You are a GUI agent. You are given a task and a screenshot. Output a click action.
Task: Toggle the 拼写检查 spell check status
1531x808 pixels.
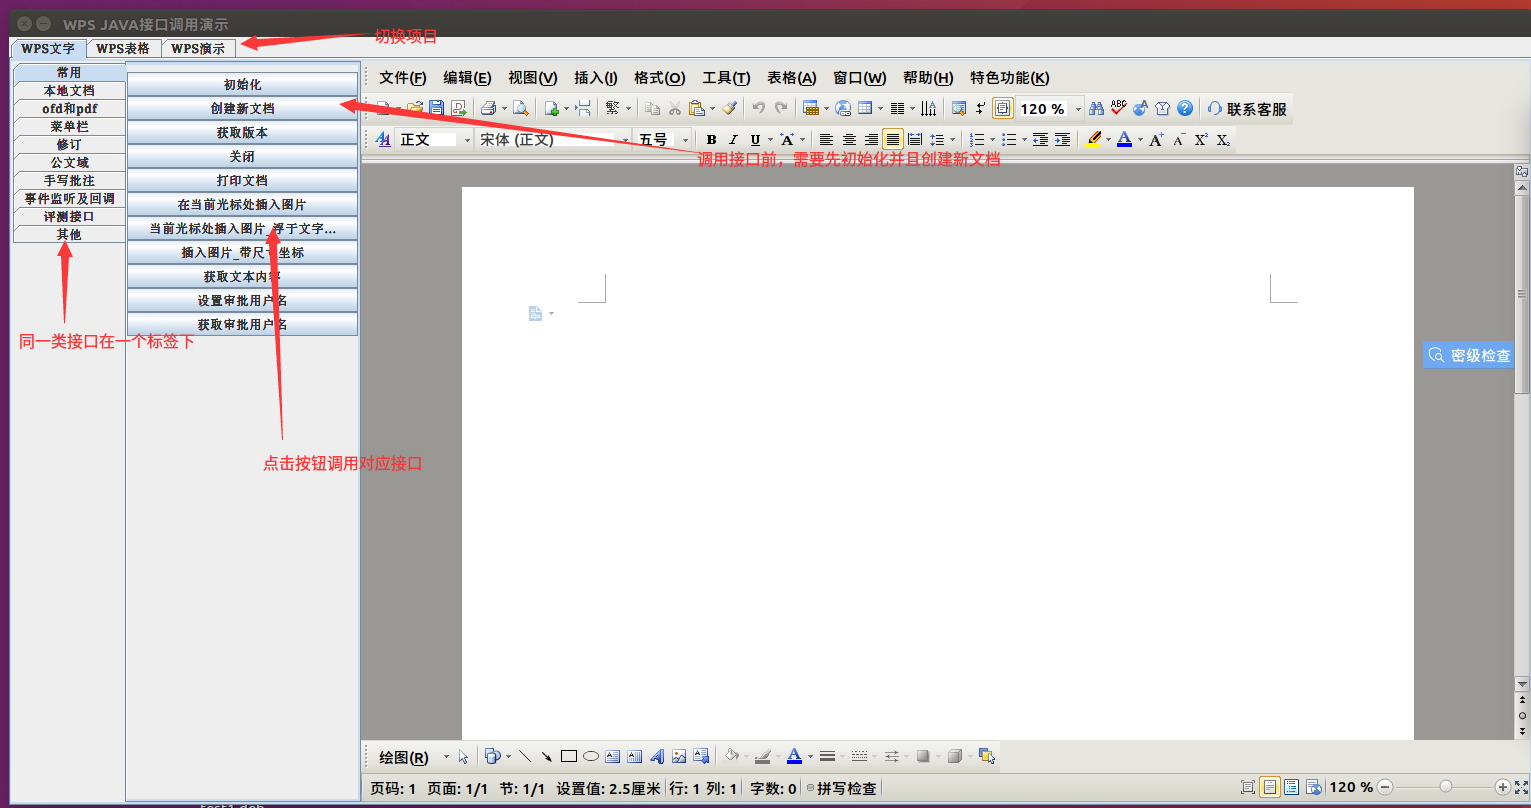click(x=843, y=789)
